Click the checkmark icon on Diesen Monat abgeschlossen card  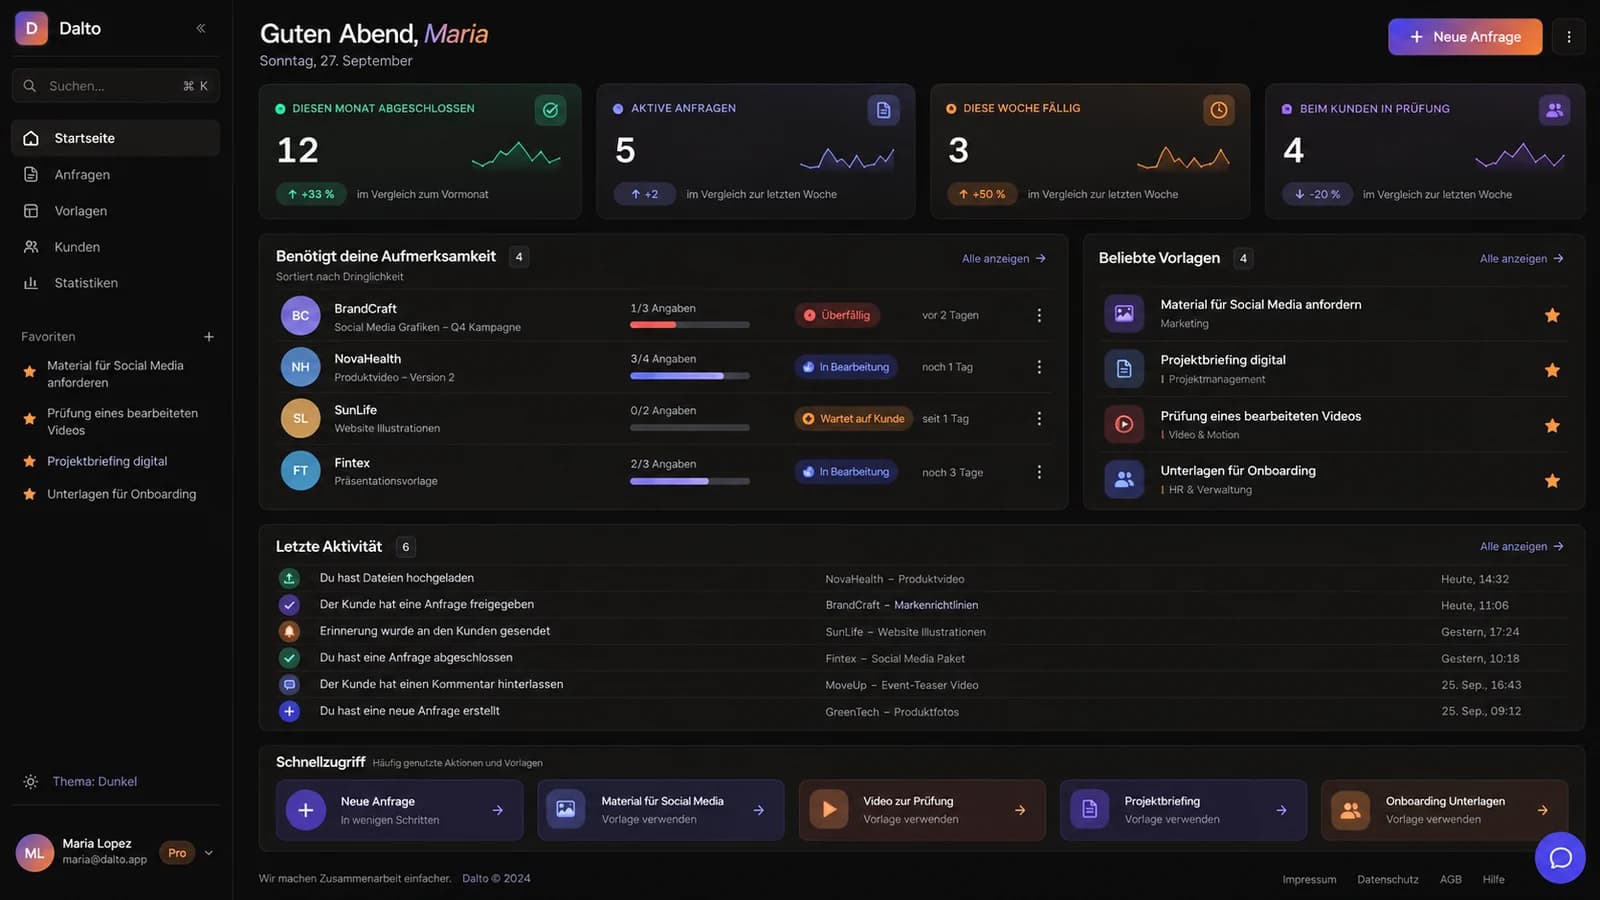coord(550,110)
